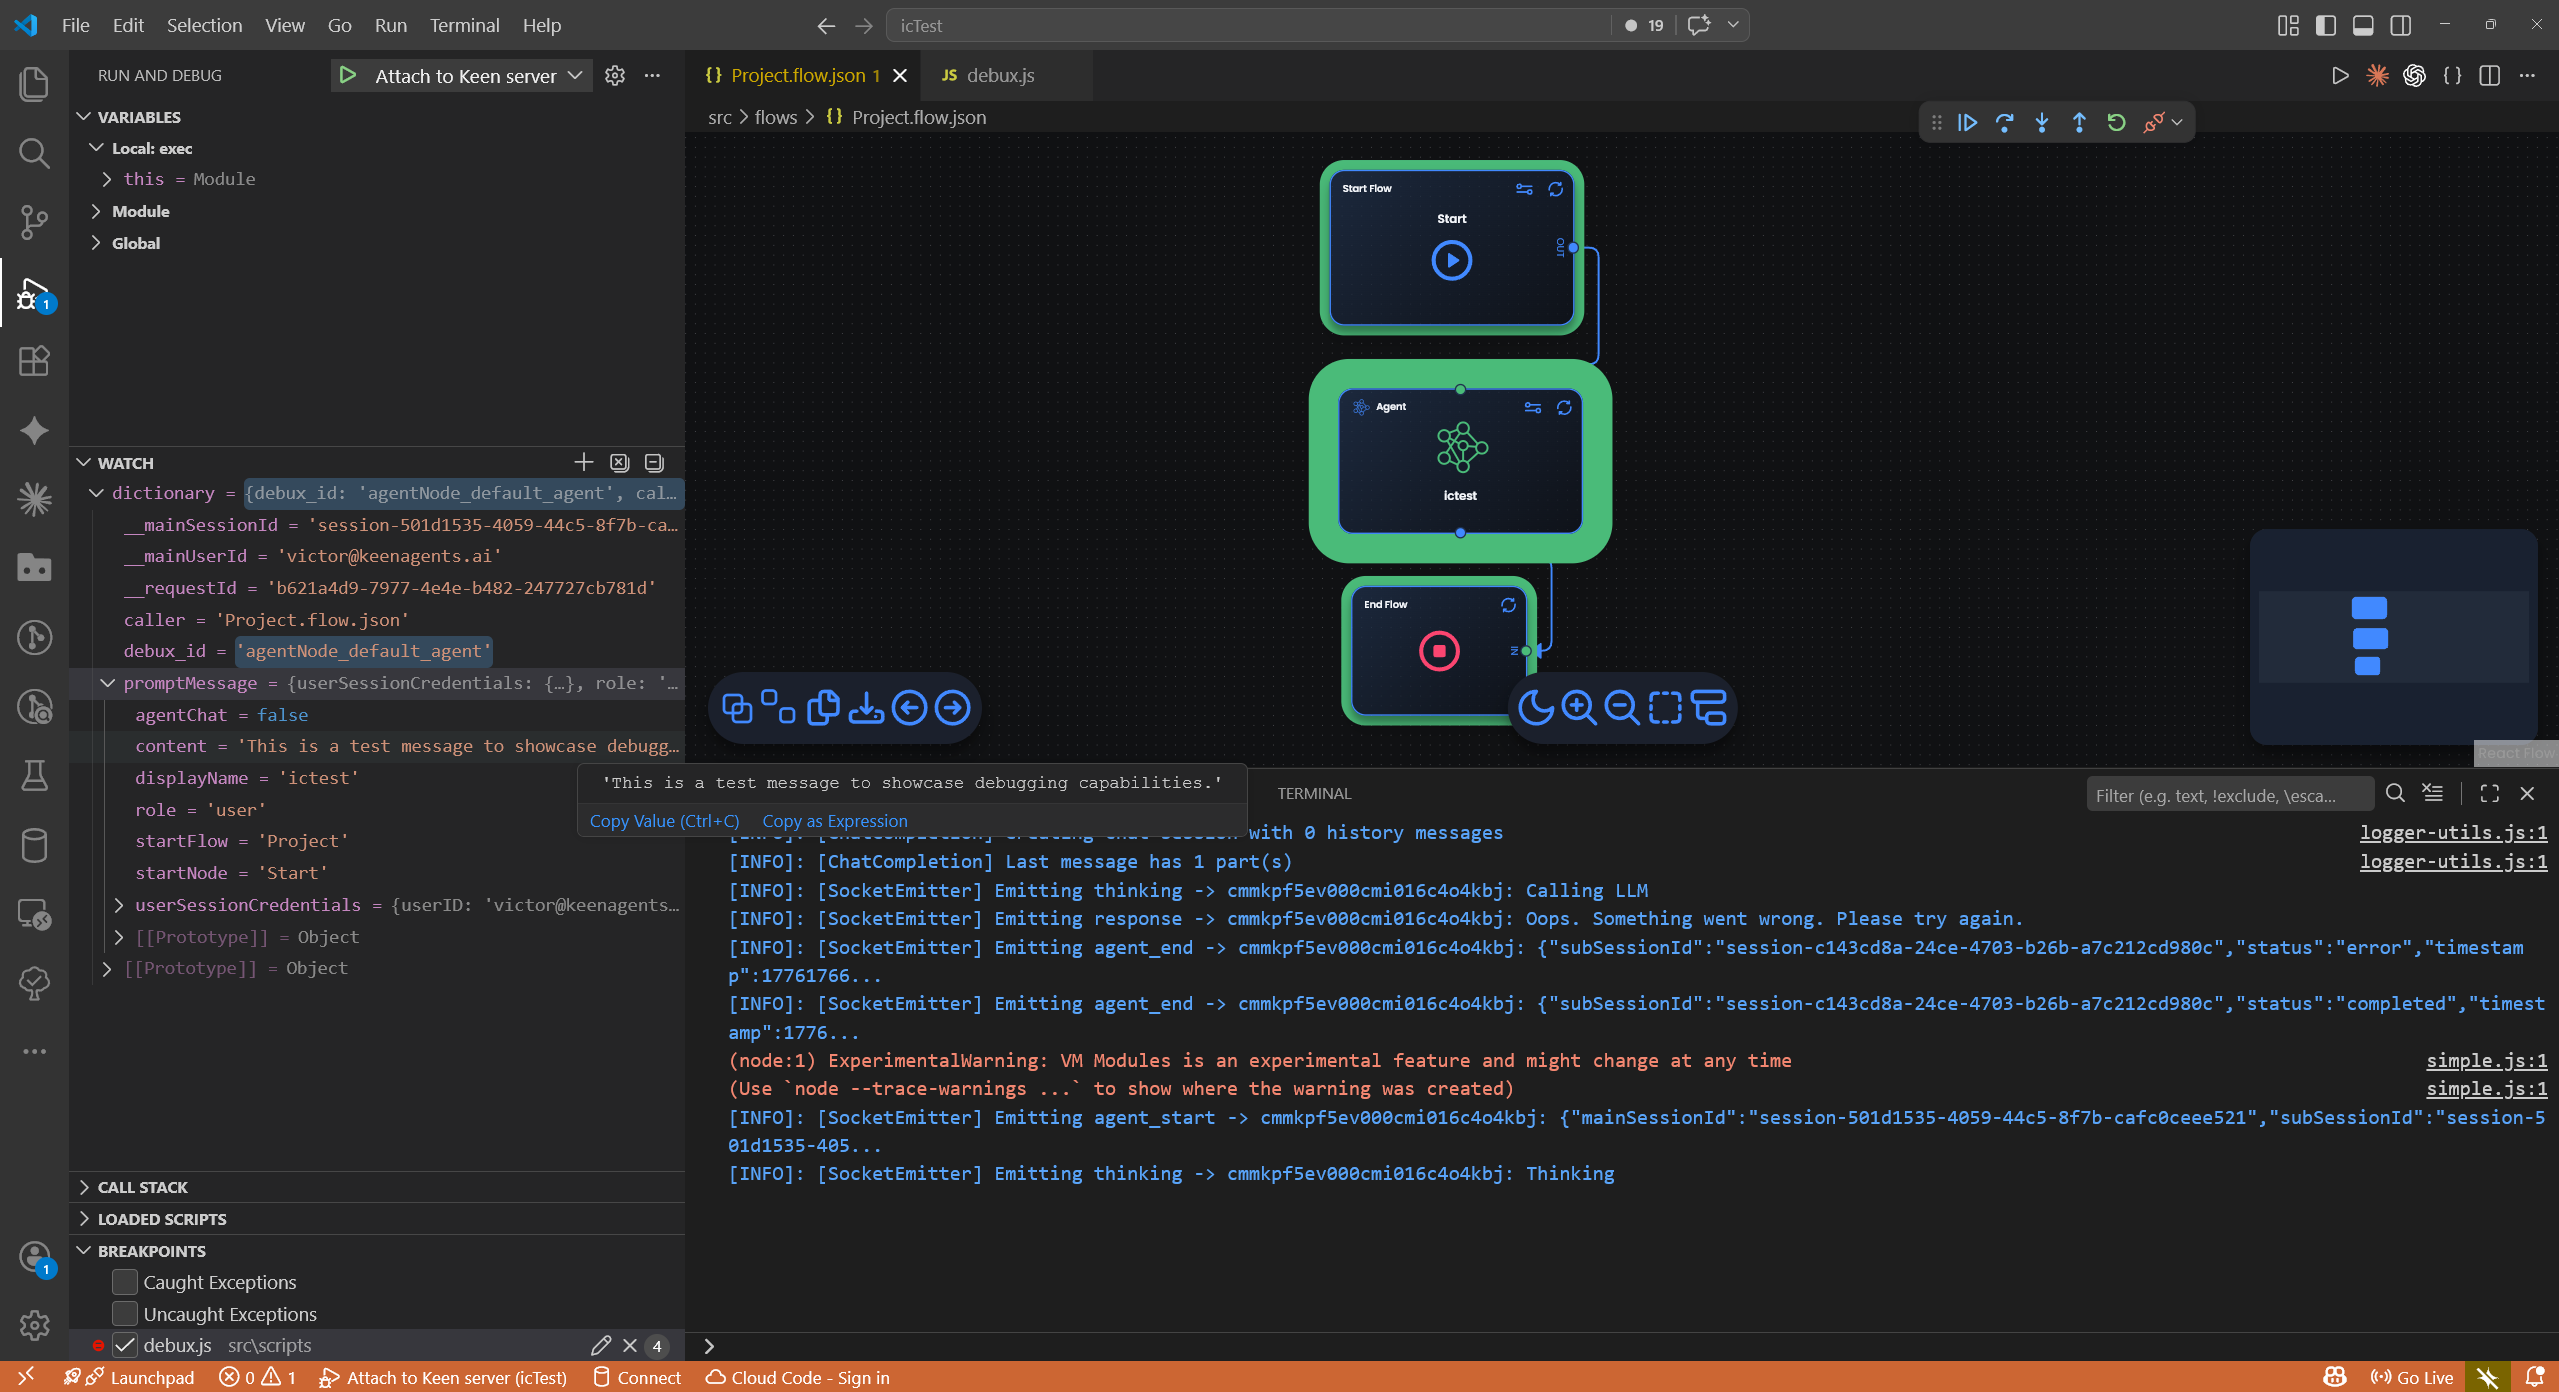This screenshot has height=1392, width=2559.
Task: Click the green Start Debugging play icon
Action: (348, 75)
